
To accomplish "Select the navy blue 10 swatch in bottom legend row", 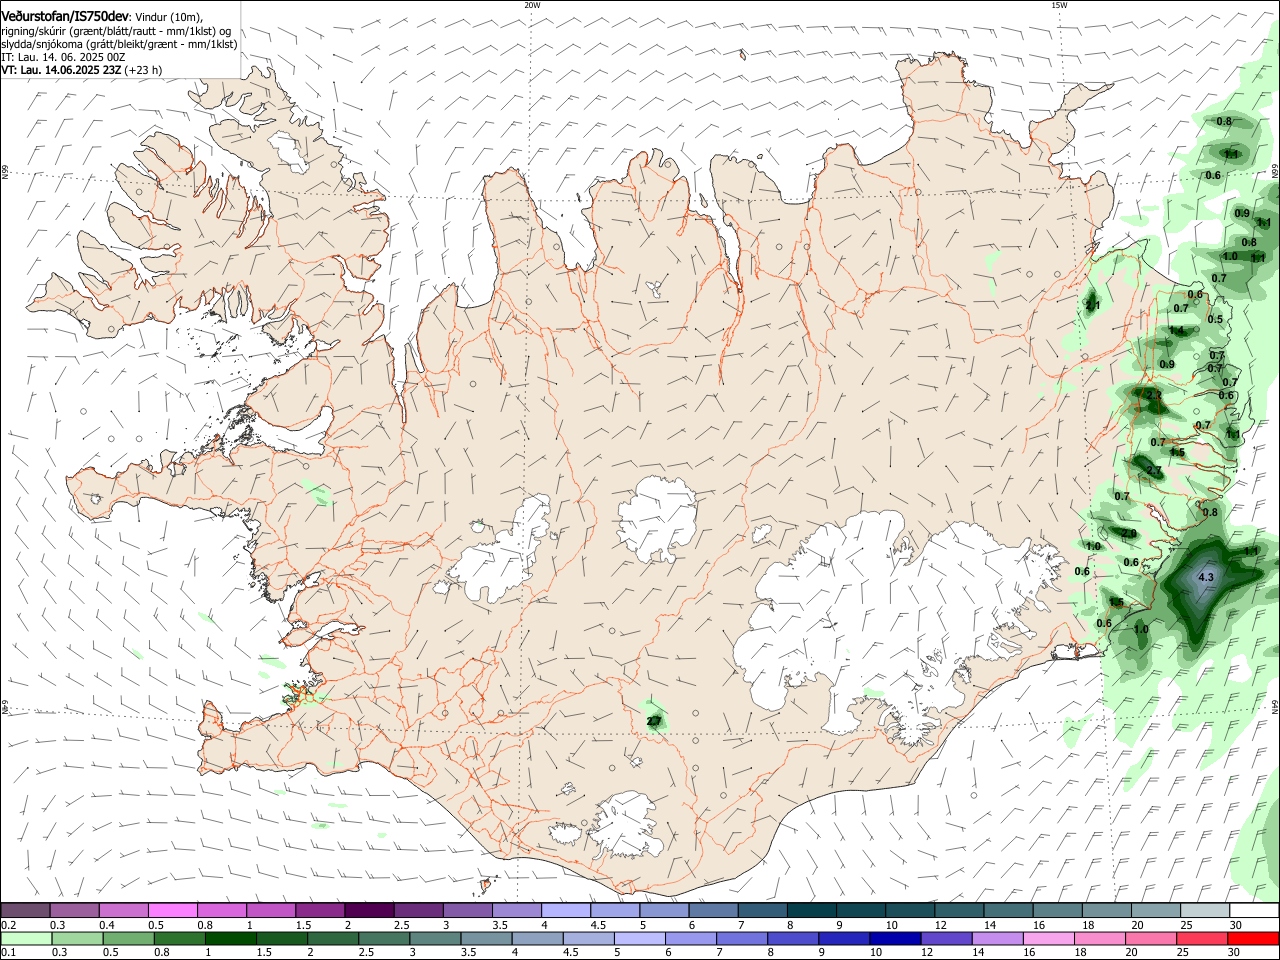I will click(895, 938).
